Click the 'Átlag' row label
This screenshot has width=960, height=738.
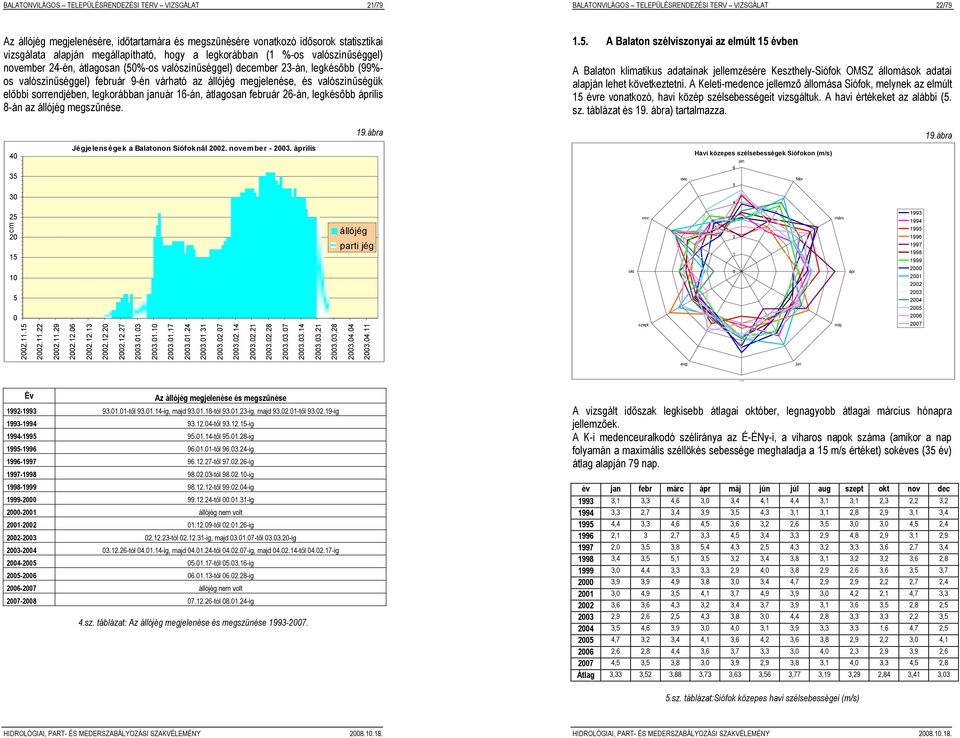click(586, 675)
